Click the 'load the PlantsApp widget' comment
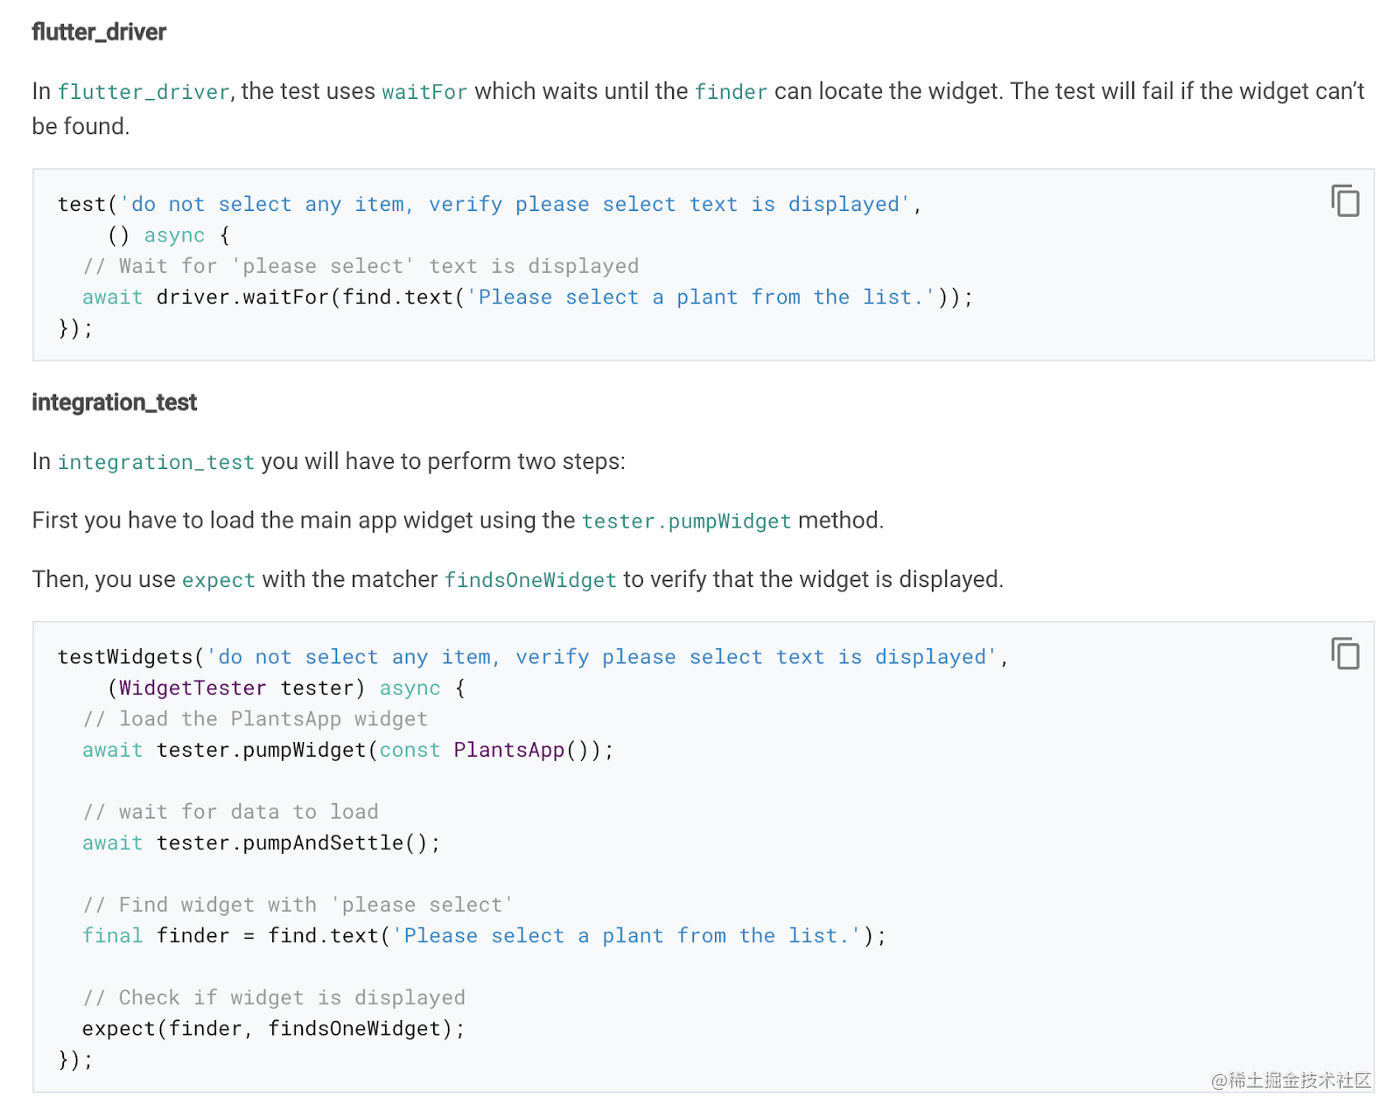Image resolution: width=1400 pixels, height=1118 pixels. pos(255,719)
